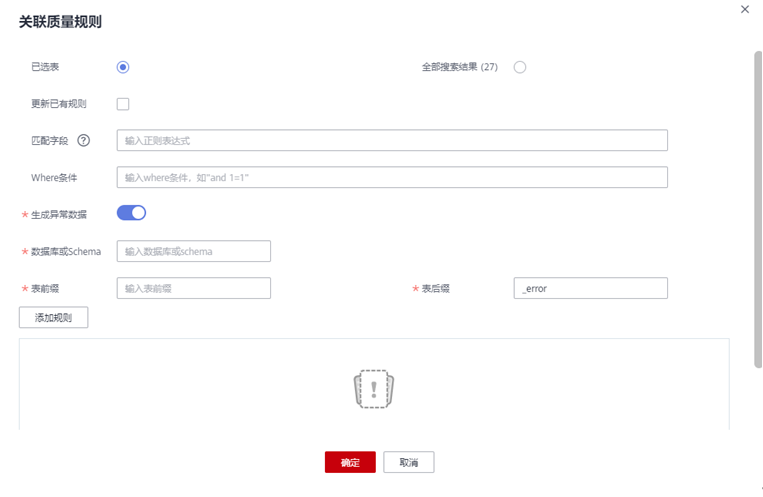
Task: Confirm with the red 确定 button
Action: (350, 462)
